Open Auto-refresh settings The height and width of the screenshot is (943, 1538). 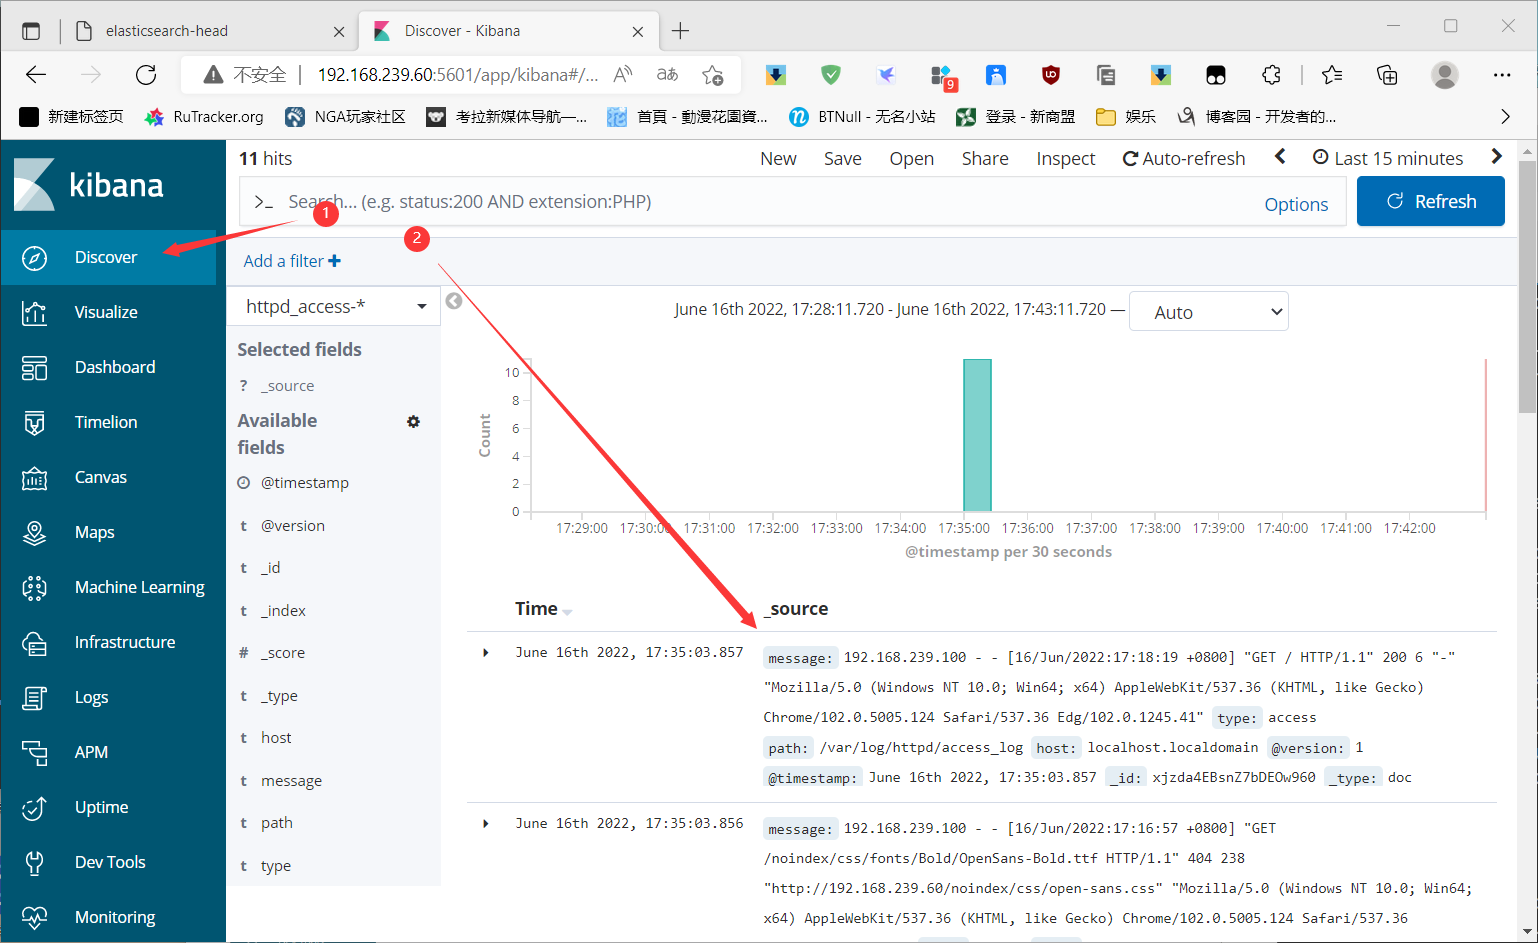1184,158
